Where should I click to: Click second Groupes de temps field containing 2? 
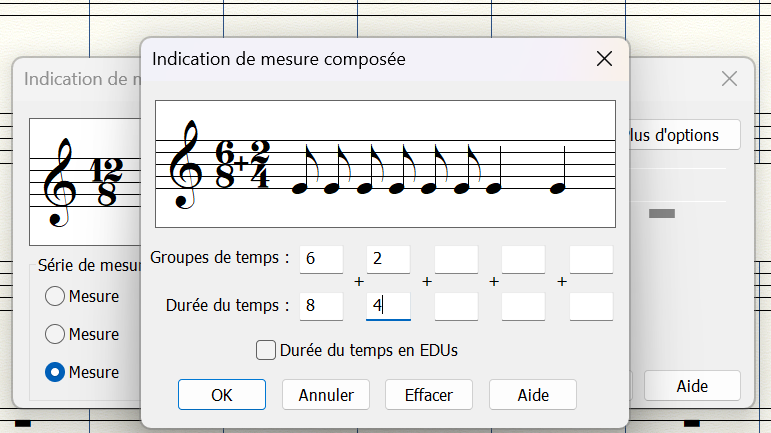click(388, 259)
